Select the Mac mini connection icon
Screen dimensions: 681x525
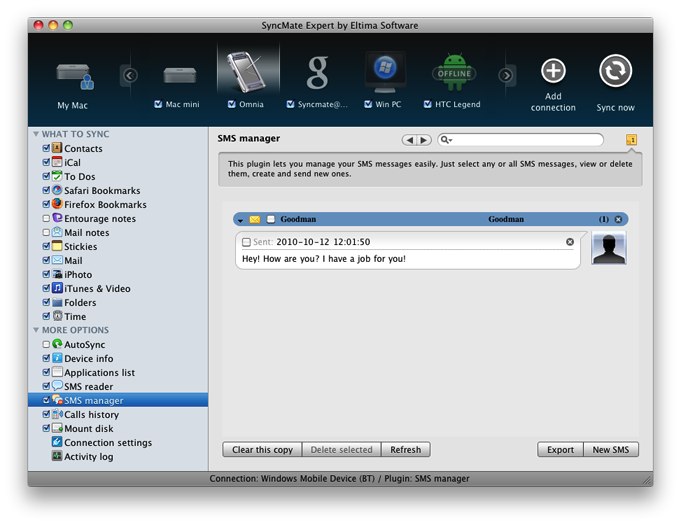click(179, 75)
